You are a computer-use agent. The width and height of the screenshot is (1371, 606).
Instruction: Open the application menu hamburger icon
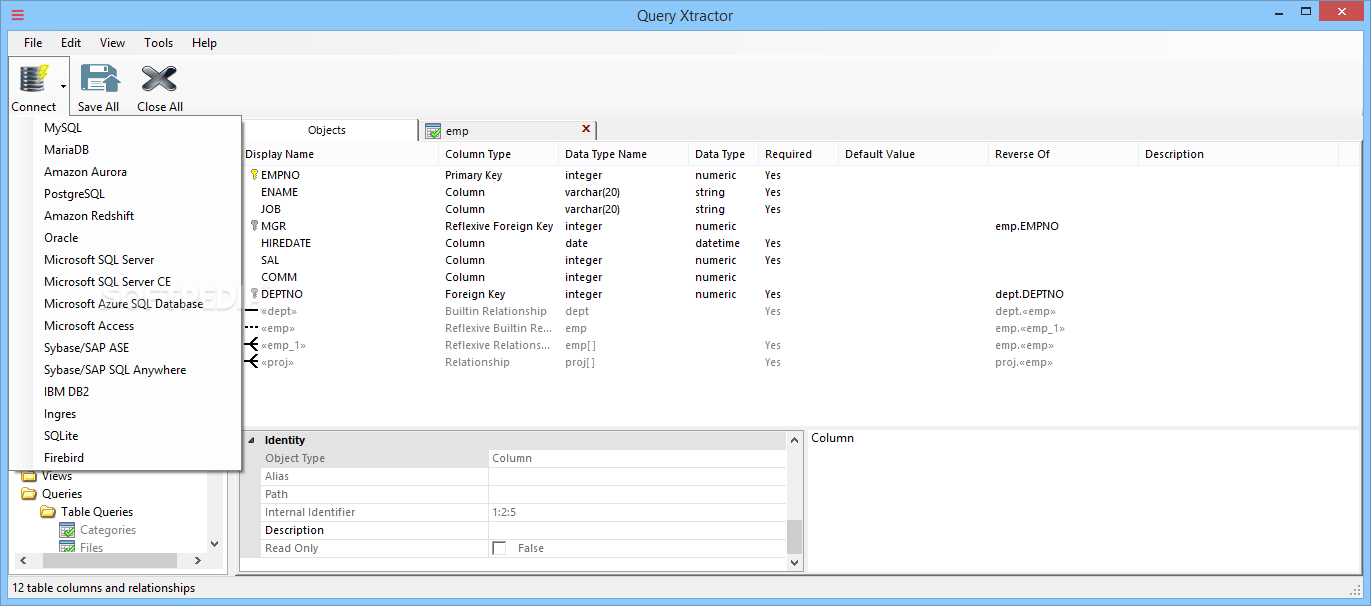click(x=18, y=15)
